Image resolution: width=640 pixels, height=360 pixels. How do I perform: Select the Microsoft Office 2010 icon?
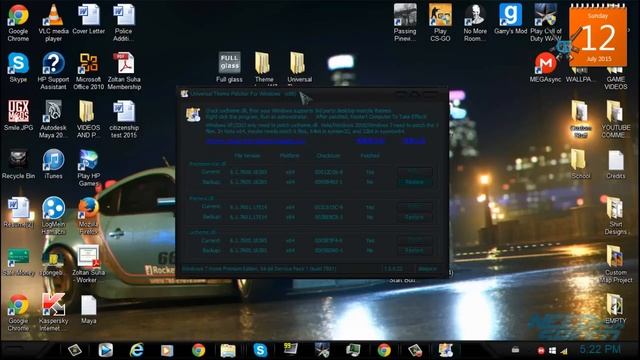89,71
